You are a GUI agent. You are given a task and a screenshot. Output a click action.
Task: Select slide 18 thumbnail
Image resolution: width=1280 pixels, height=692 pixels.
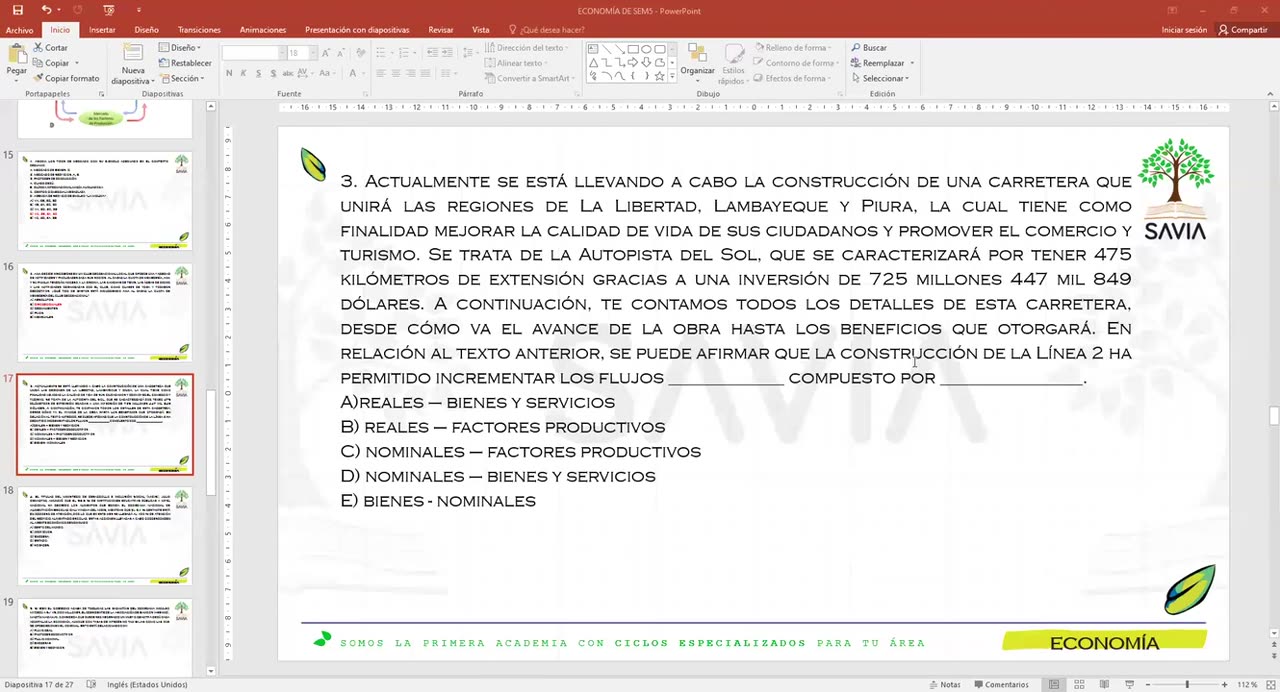[x=104, y=536]
